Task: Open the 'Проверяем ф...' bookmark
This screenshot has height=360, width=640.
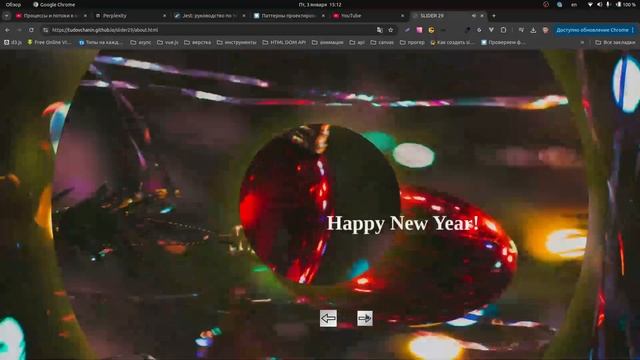Action: pos(503,42)
